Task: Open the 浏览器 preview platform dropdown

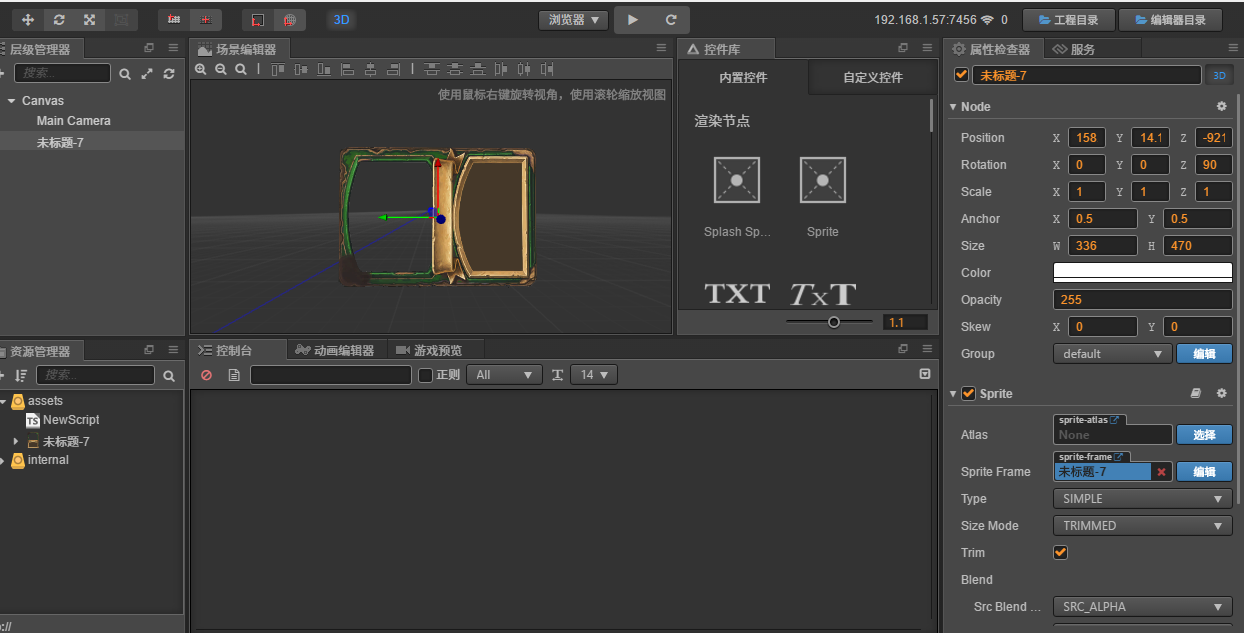Action: click(x=574, y=19)
